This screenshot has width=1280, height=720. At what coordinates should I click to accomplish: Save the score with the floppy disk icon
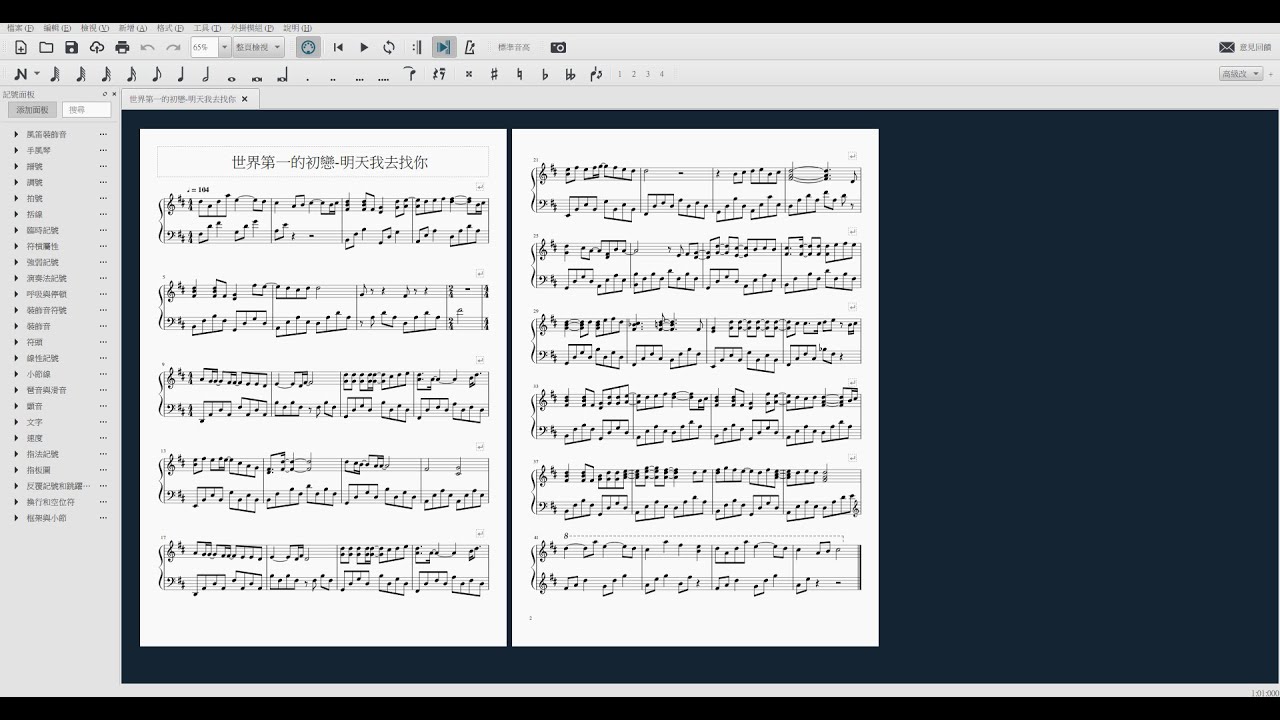(x=71, y=47)
